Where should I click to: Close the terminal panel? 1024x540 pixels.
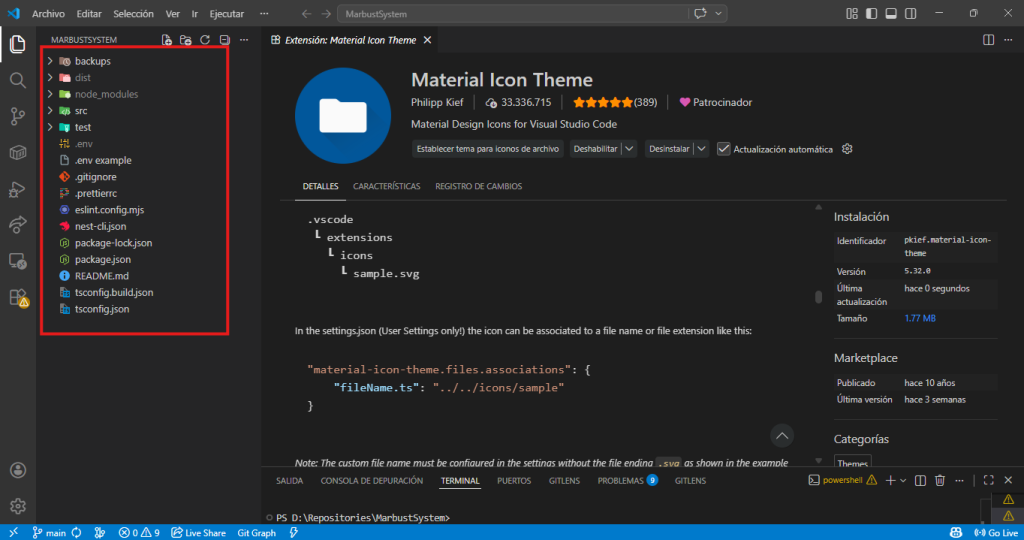pyautogui.click(x=1008, y=481)
